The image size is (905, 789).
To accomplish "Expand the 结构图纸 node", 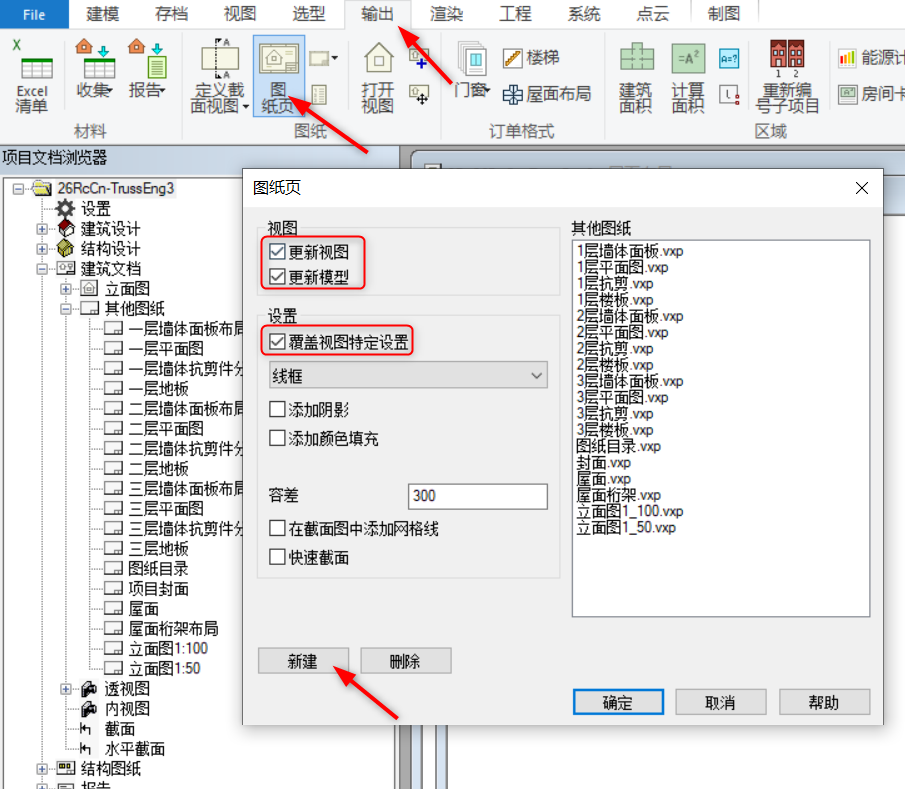I will pyautogui.click(x=42, y=769).
